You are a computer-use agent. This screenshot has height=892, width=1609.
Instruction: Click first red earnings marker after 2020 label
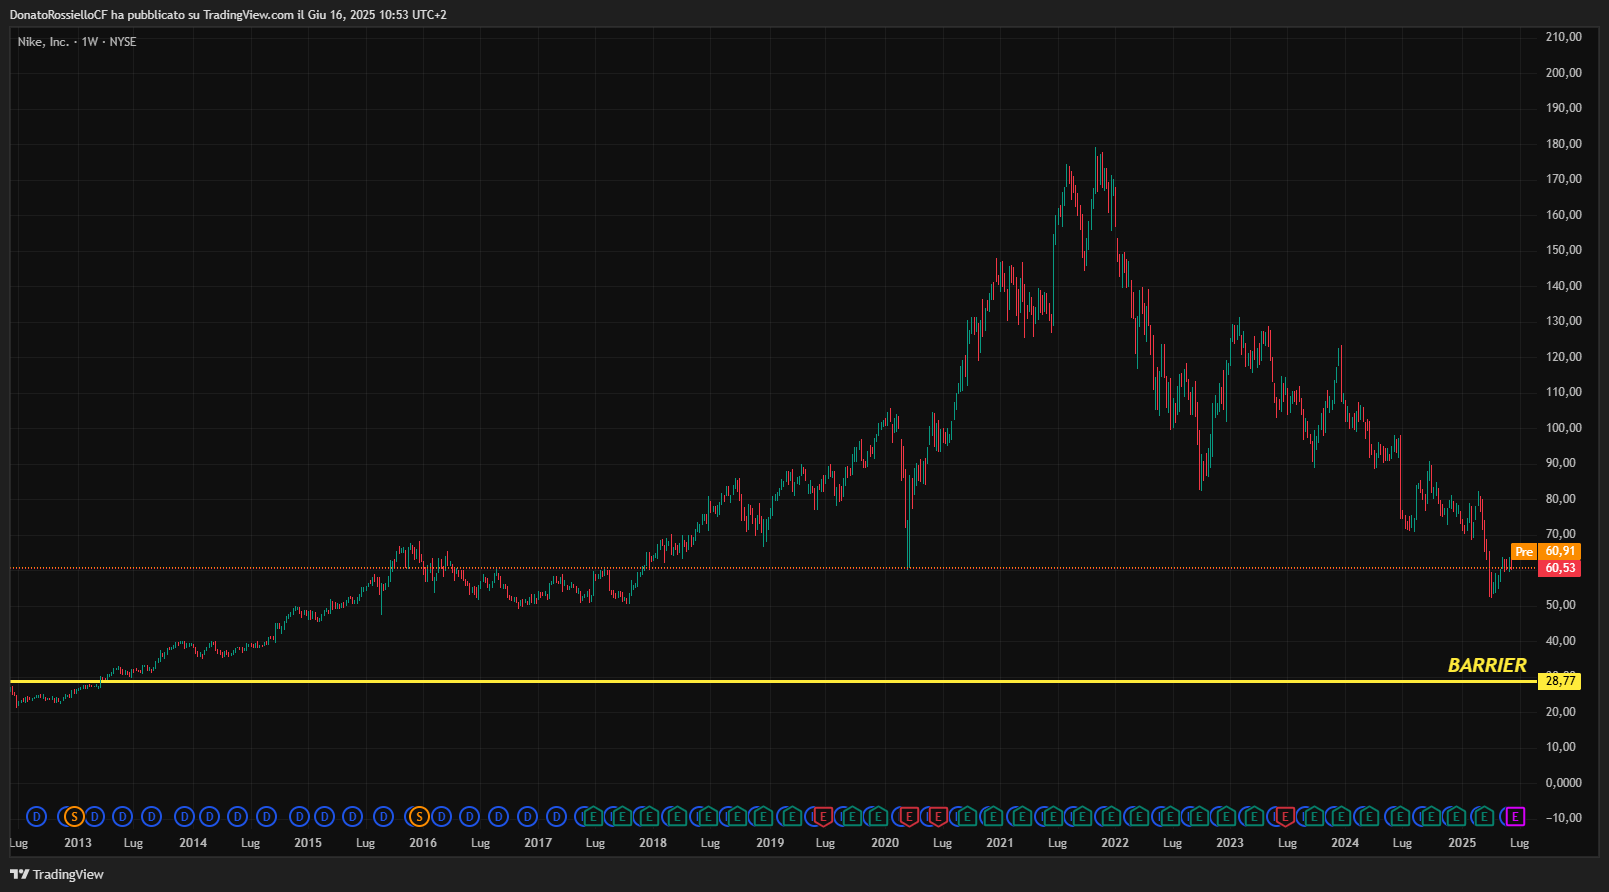pos(908,817)
